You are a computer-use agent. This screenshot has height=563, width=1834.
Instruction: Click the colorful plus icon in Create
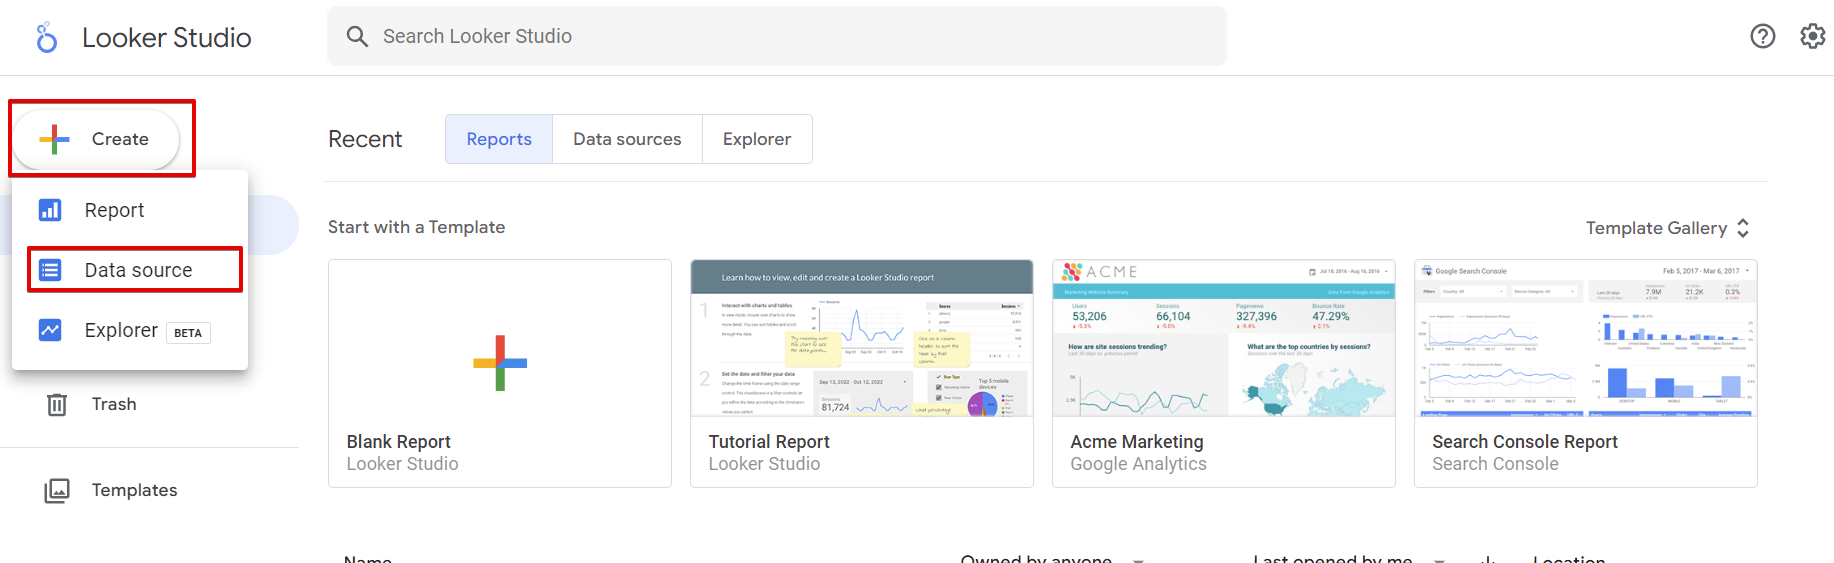click(55, 139)
